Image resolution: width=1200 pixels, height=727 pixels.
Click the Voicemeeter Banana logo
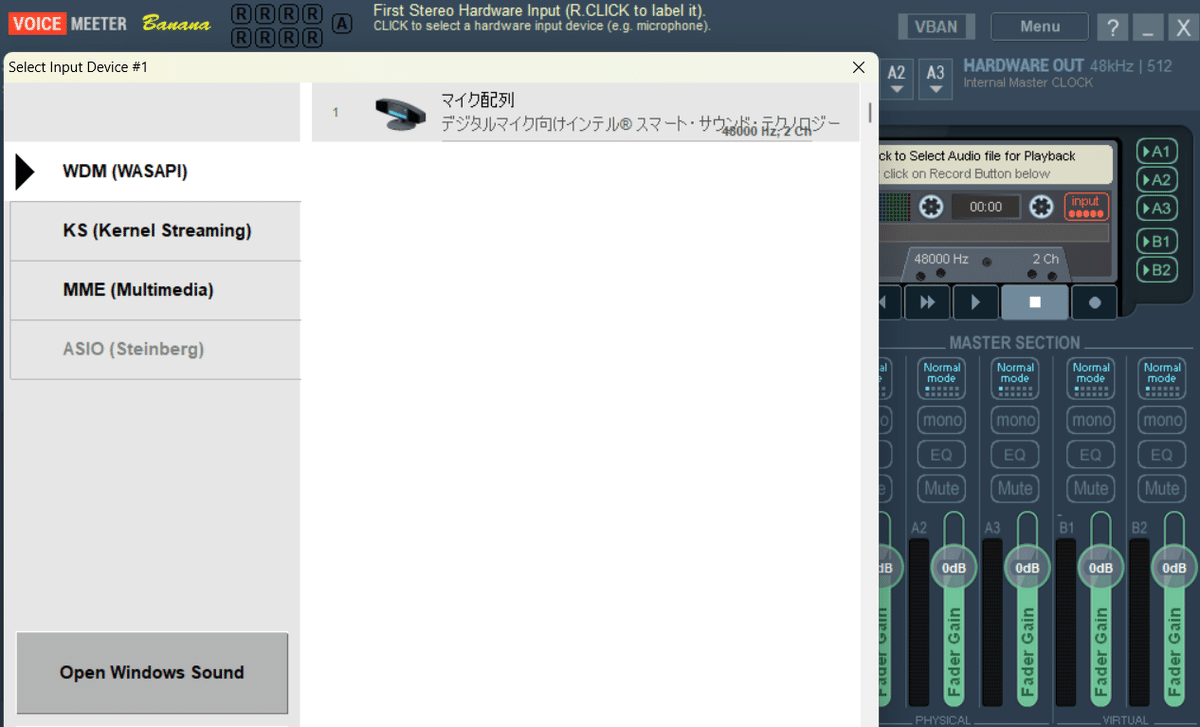[110, 23]
